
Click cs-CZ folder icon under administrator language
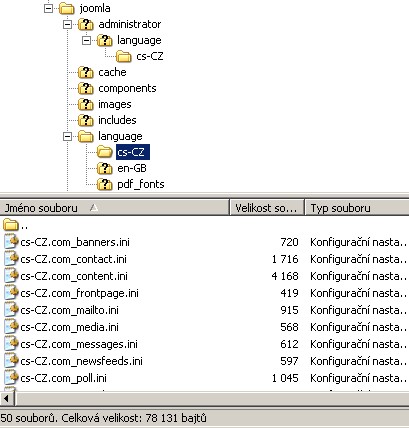click(124, 56)
